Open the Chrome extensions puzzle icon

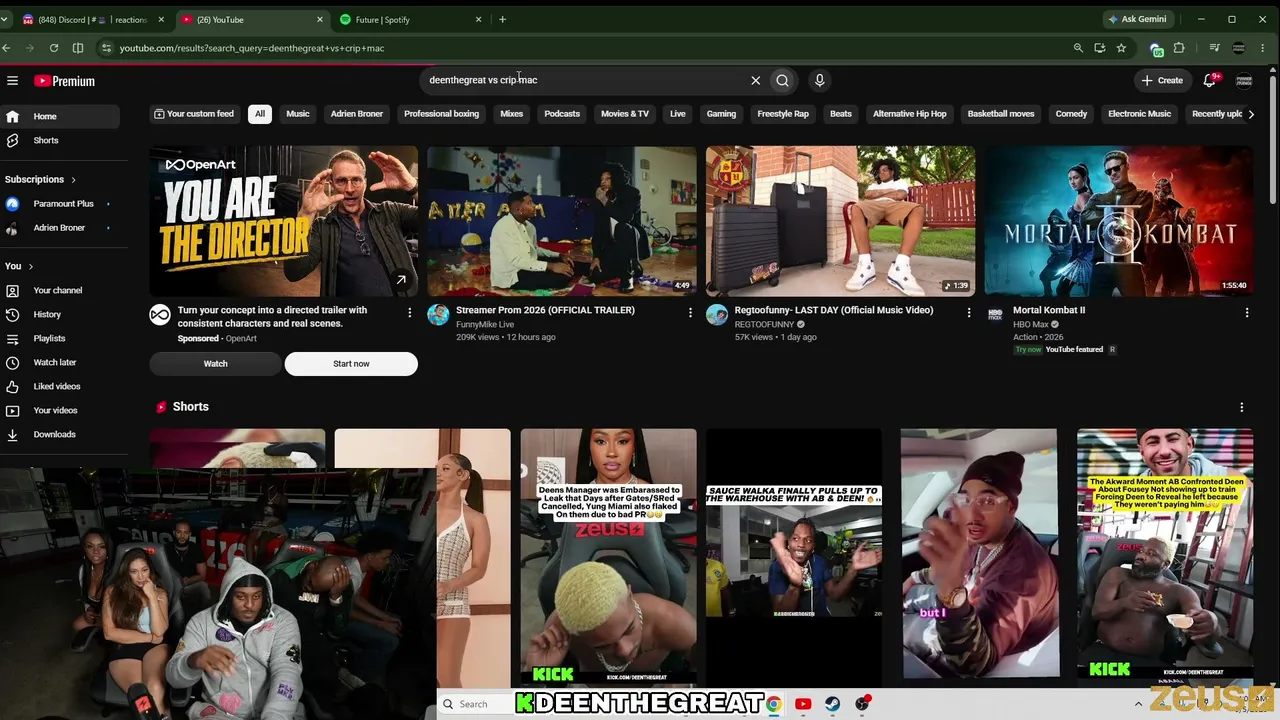[x=1179, y=48]
